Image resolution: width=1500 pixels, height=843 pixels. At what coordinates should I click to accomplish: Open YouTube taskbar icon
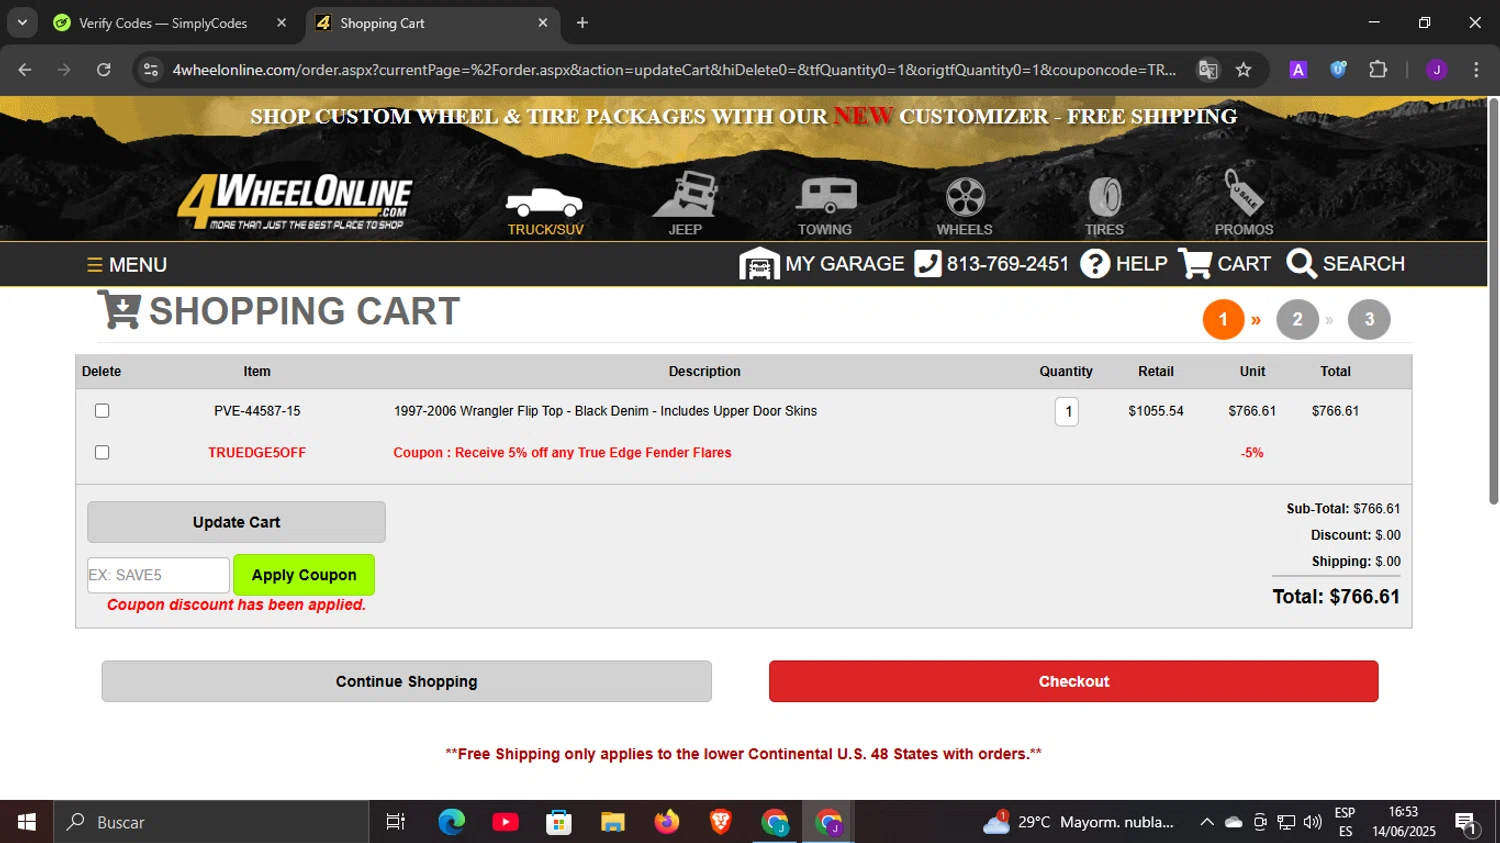pos(506,822)
